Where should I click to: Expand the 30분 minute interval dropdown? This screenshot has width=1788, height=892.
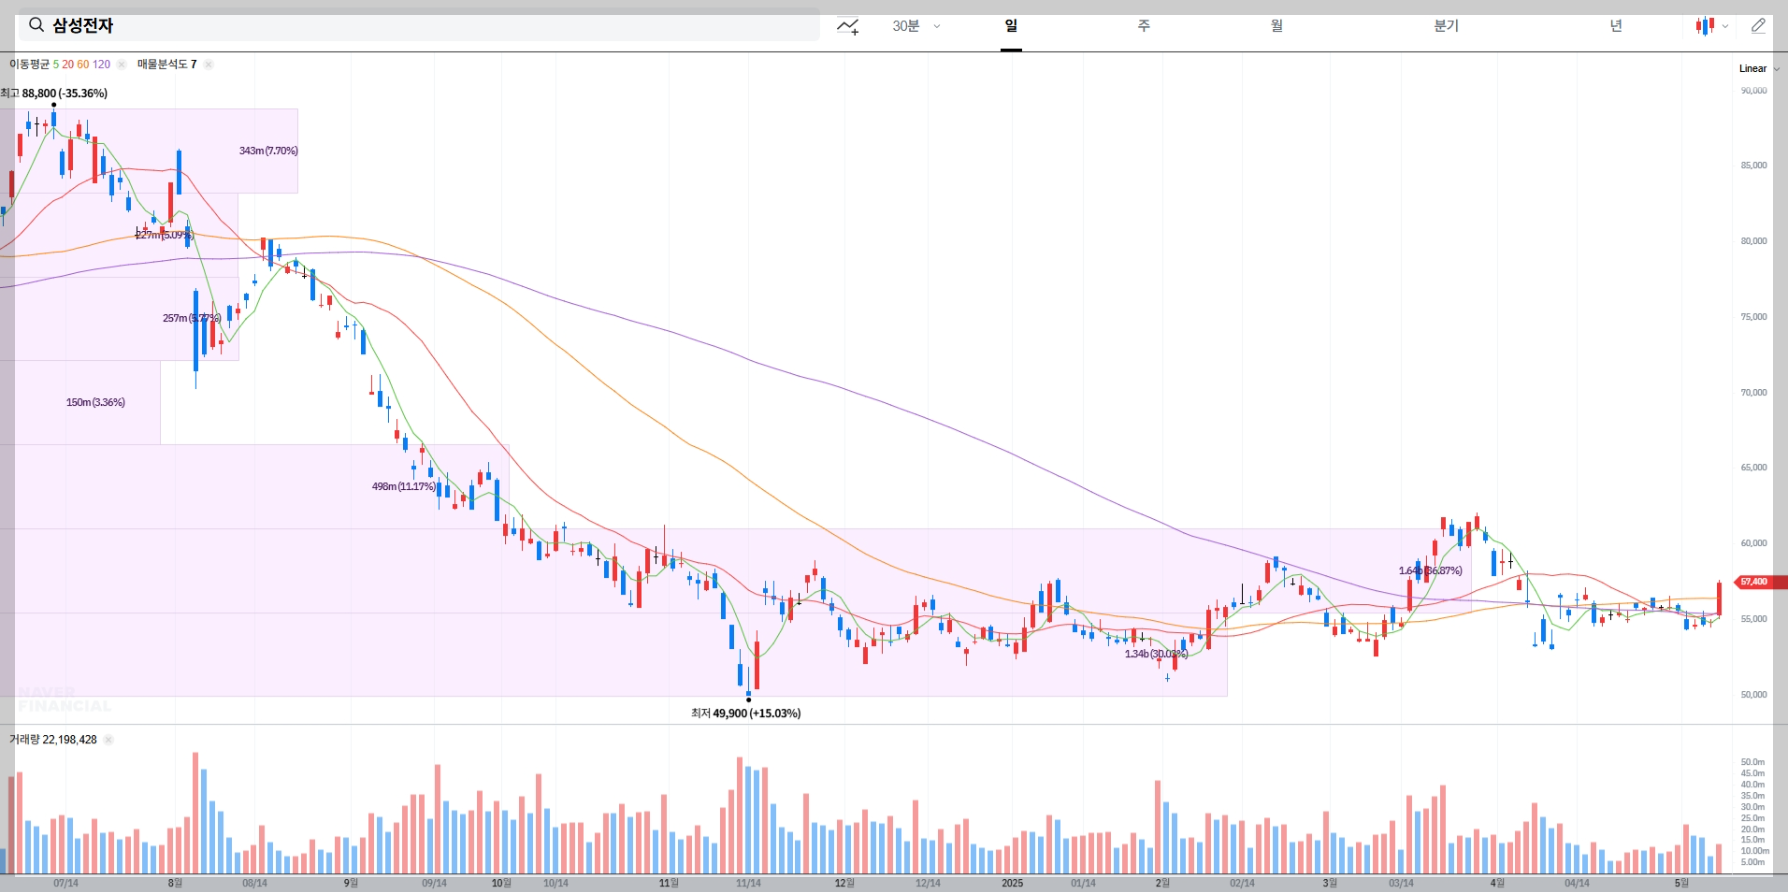pos(916,26)
